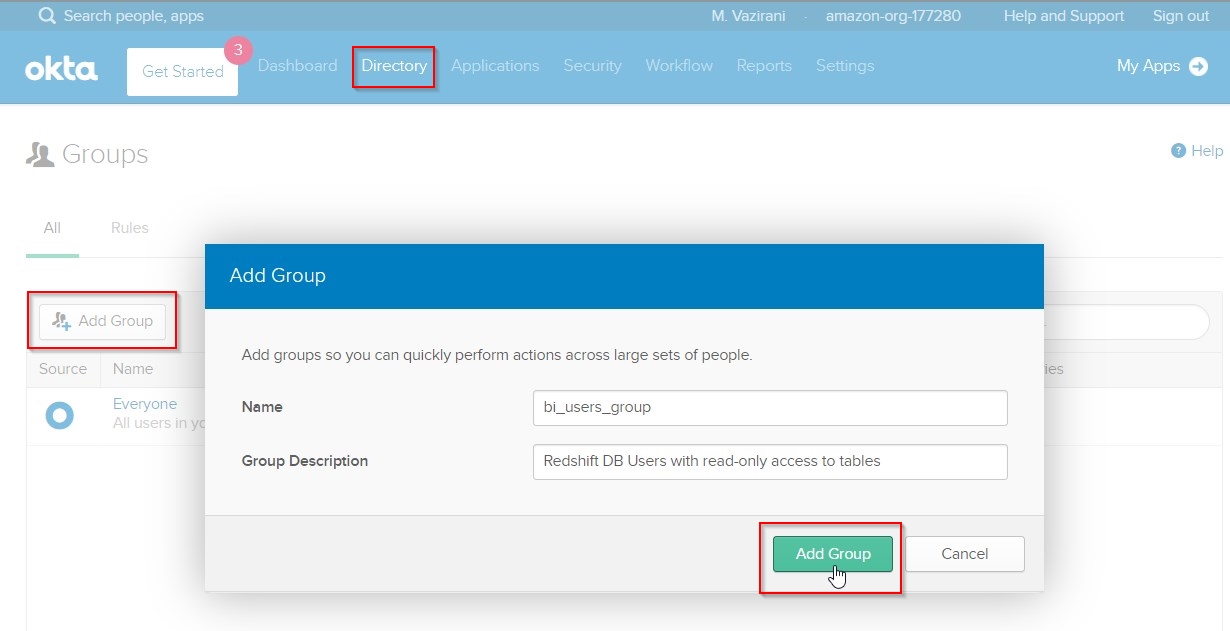Viewport: 1230px width, 631px height.
Task: Click the group Name input field
Action: tap(769, 407)
